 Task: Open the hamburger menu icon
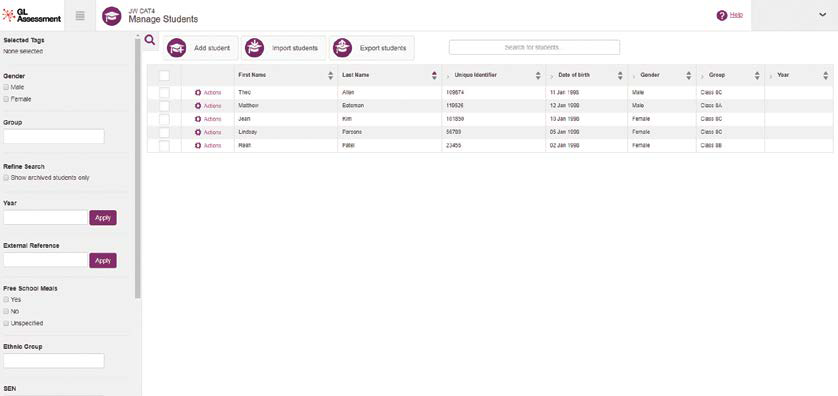(80, 15)
